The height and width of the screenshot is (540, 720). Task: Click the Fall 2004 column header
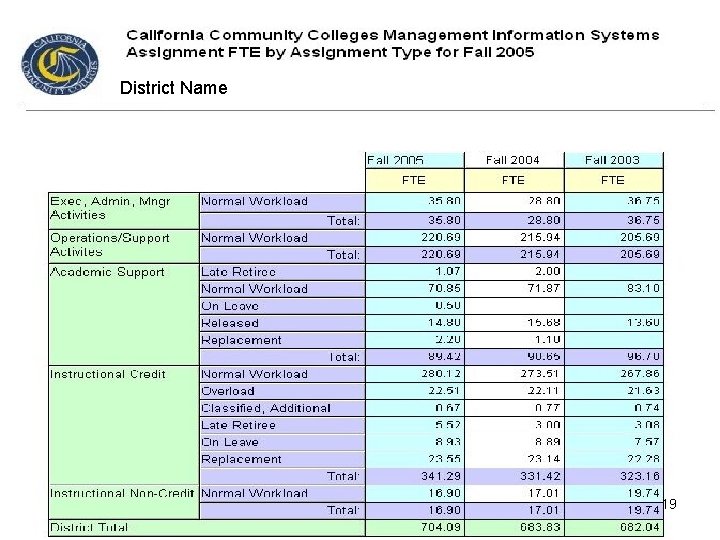(x=512, y=160)
